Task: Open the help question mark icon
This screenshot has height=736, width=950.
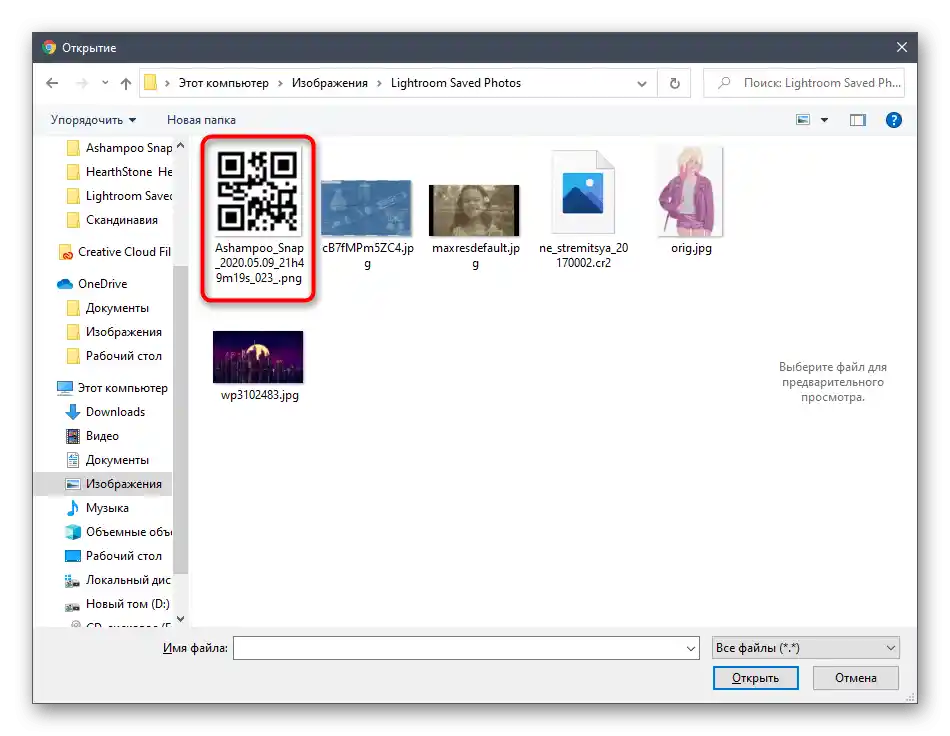Action: pos(894,120)
